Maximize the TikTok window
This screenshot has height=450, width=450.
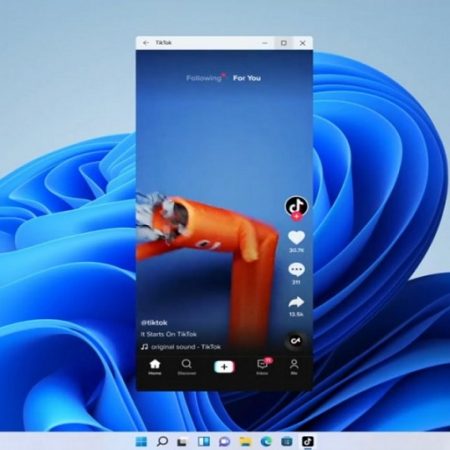coord(284,43)
